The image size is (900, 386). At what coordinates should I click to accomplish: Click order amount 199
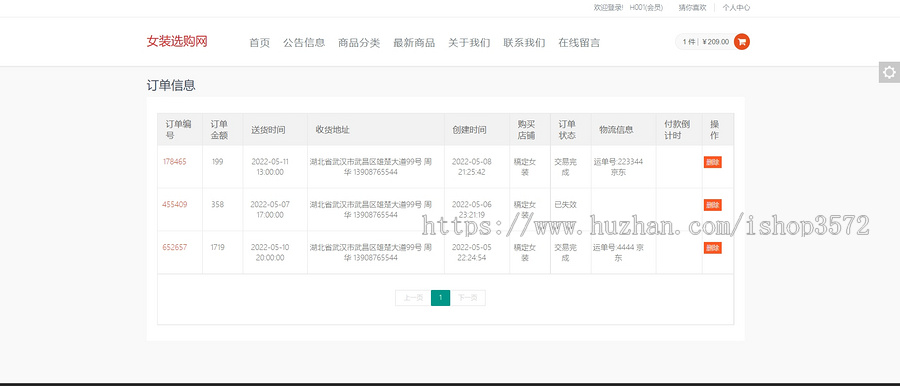(218, 162)
